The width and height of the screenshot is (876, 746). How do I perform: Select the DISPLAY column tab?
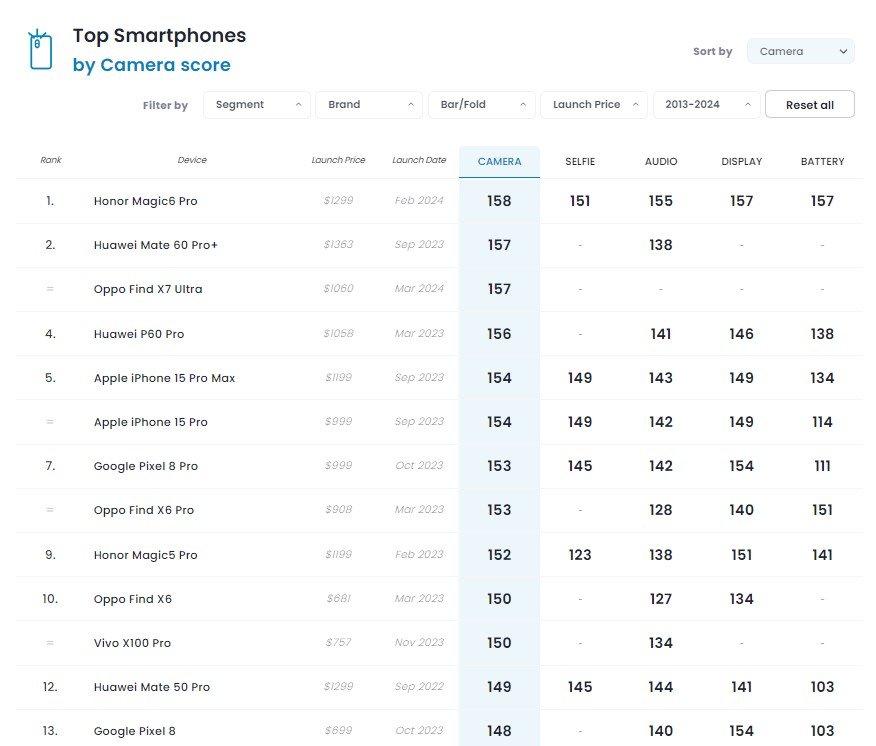pyautogui.click(x=741, y=161)
